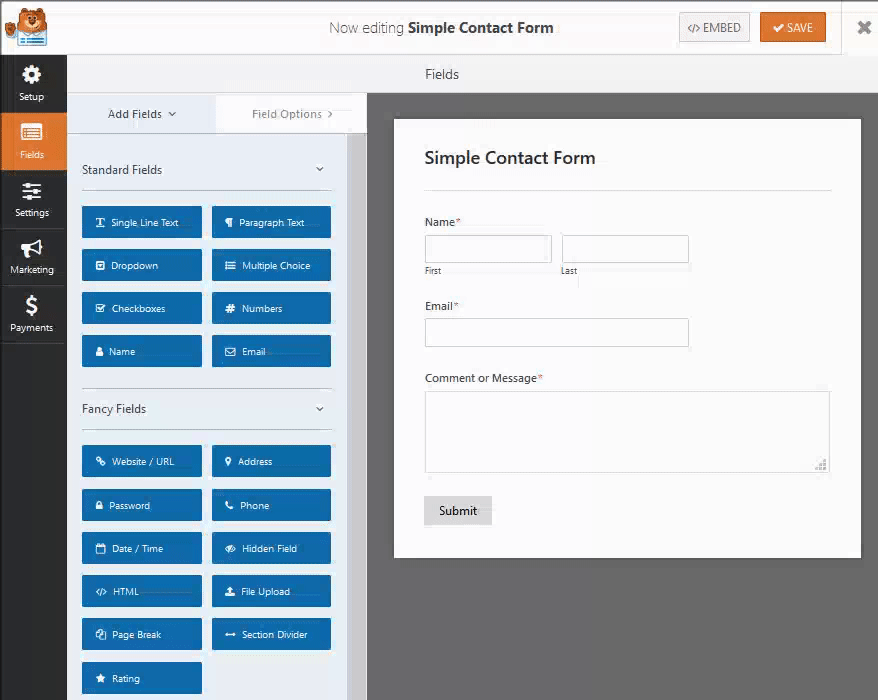Add a Dropdown field
The width and height of the screenshot is (878, 700).
pos(142,265)
